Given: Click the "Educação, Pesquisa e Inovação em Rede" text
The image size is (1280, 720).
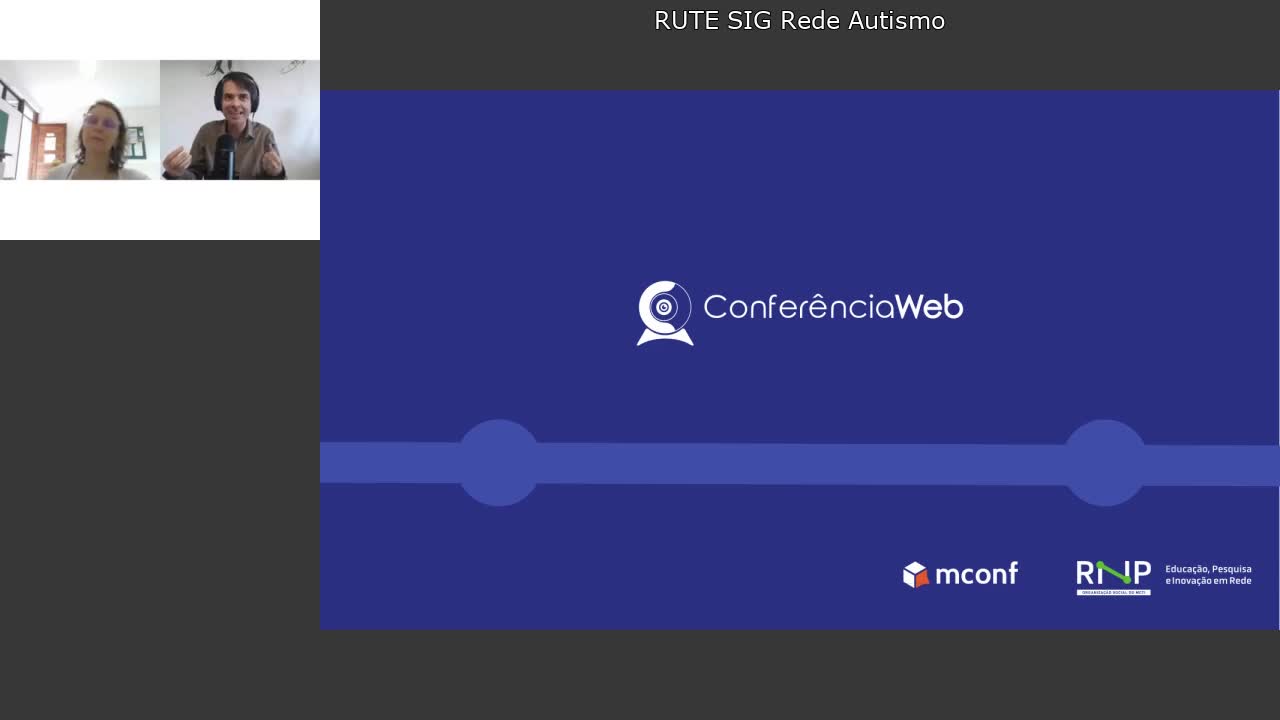Looking at the screenshot, I should [x=1208, y=575].
